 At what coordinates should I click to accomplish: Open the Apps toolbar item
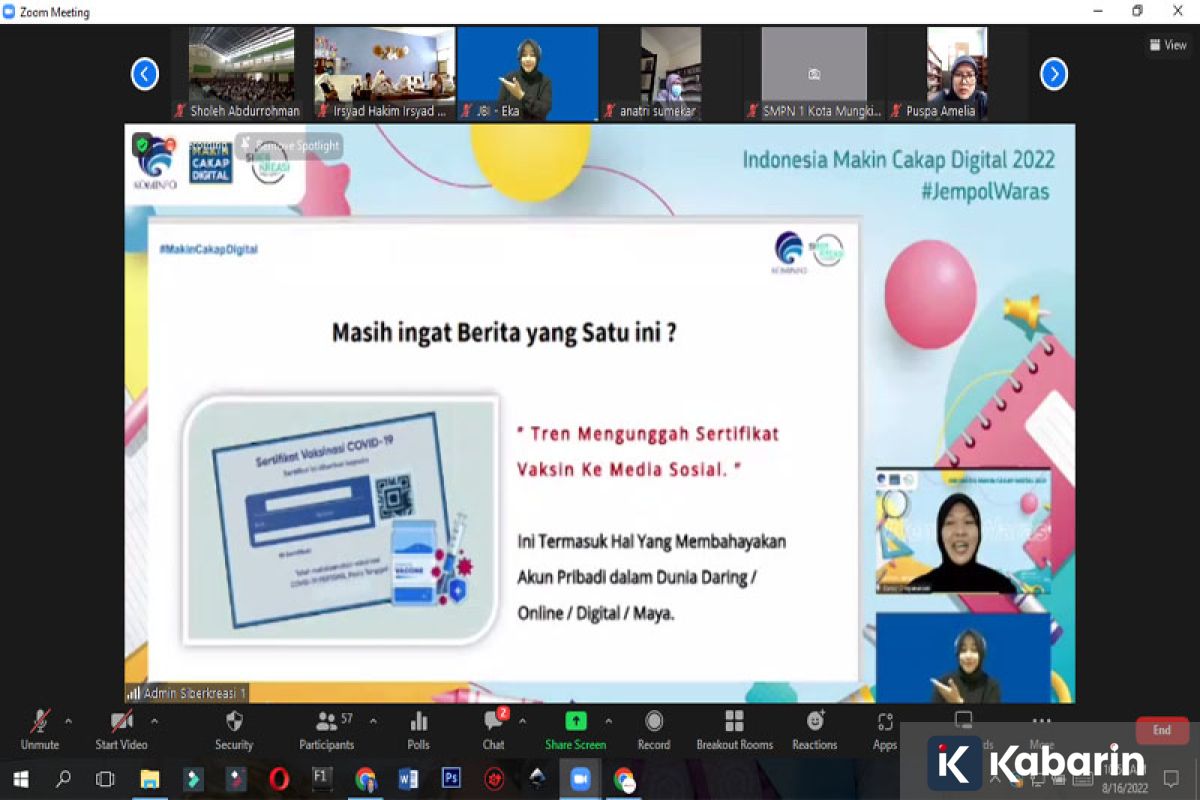point(885,729)
